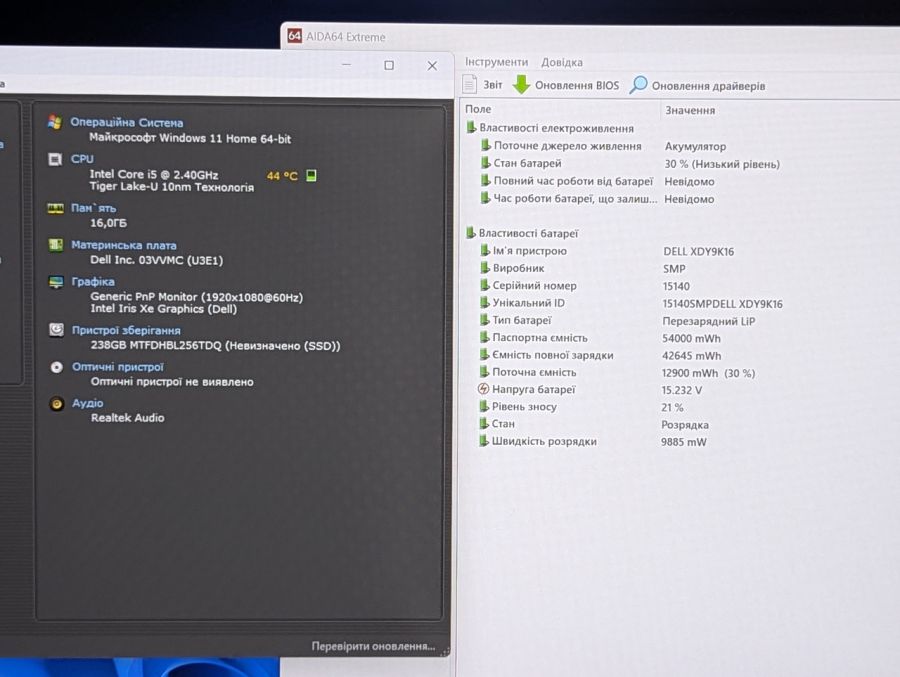Click the icon beside Повний час роботи від батареї
The width and height of the screenshot is (900, 677).
(x=486, y=180)
